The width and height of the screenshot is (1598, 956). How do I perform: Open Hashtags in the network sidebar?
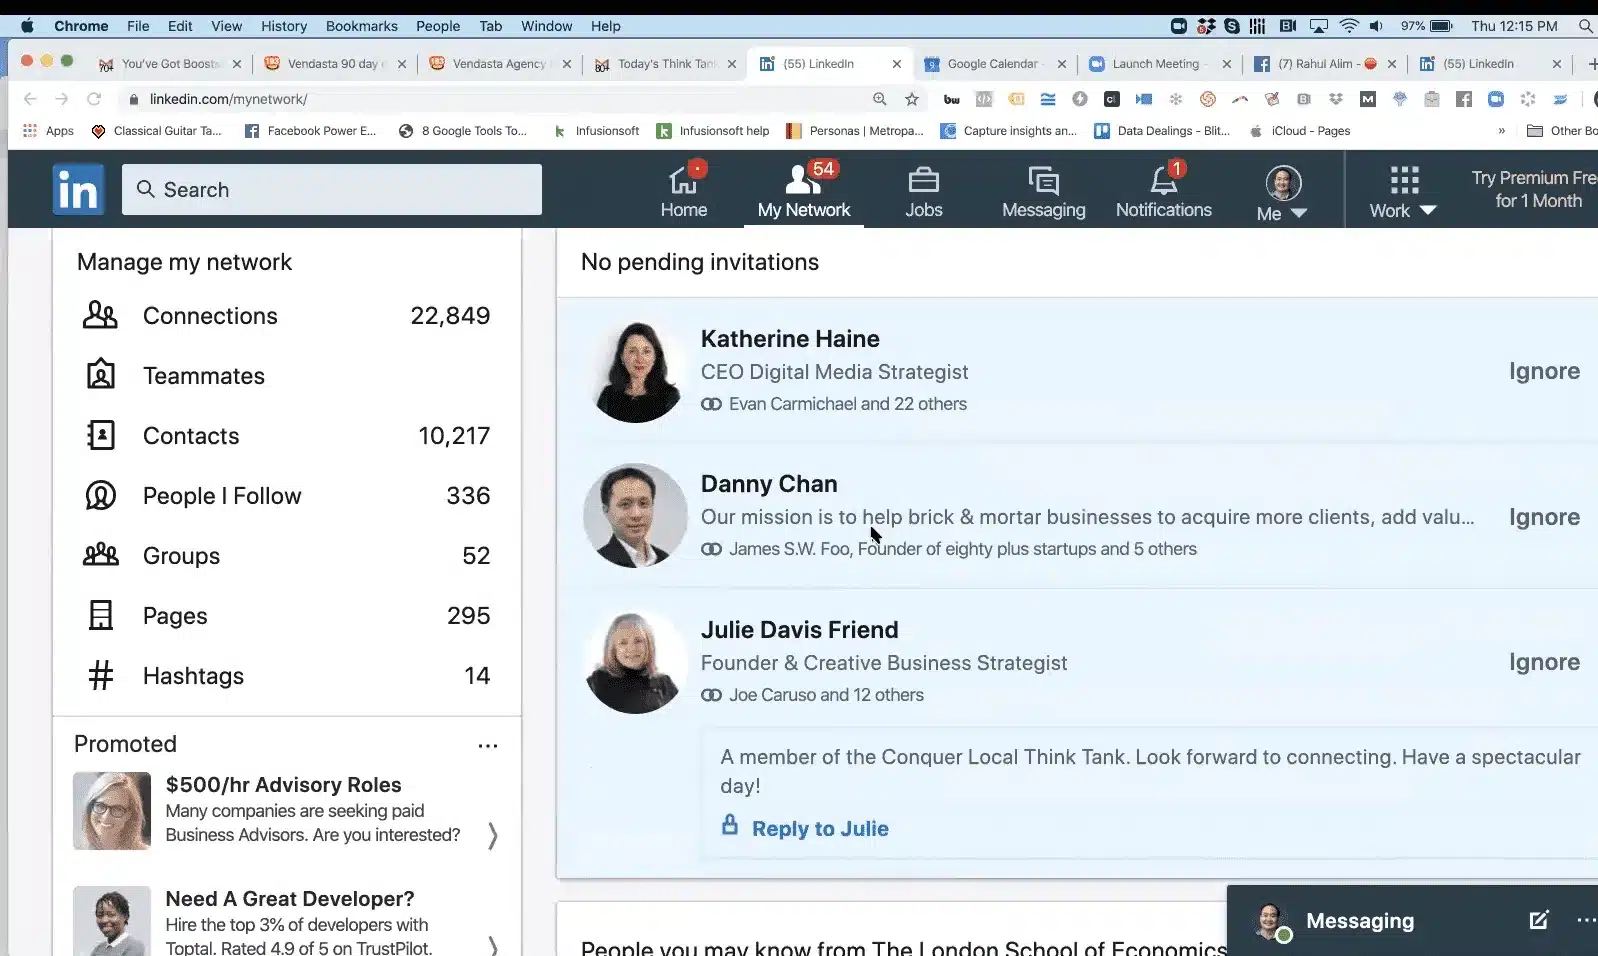193,676
